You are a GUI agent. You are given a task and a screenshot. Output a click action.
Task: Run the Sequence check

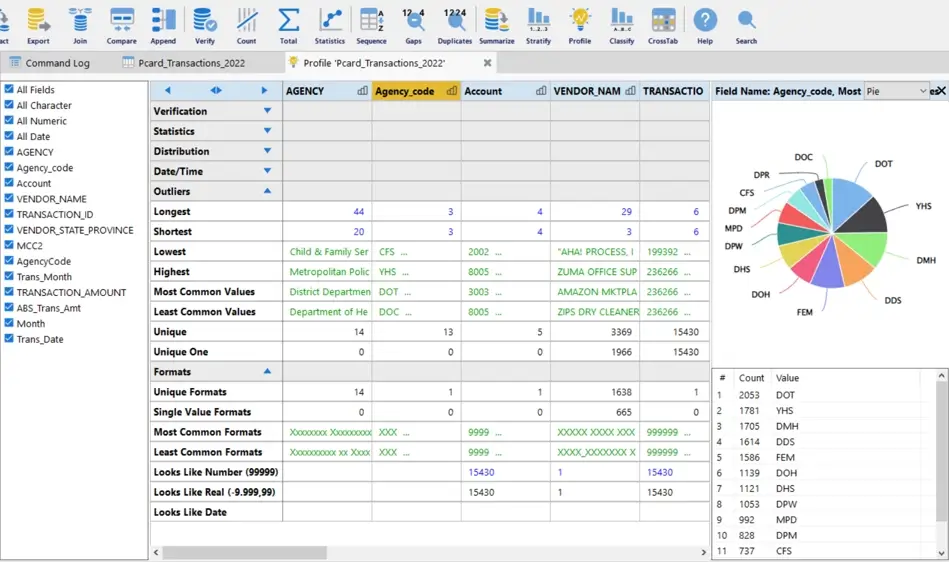click(x=372, y=25)
